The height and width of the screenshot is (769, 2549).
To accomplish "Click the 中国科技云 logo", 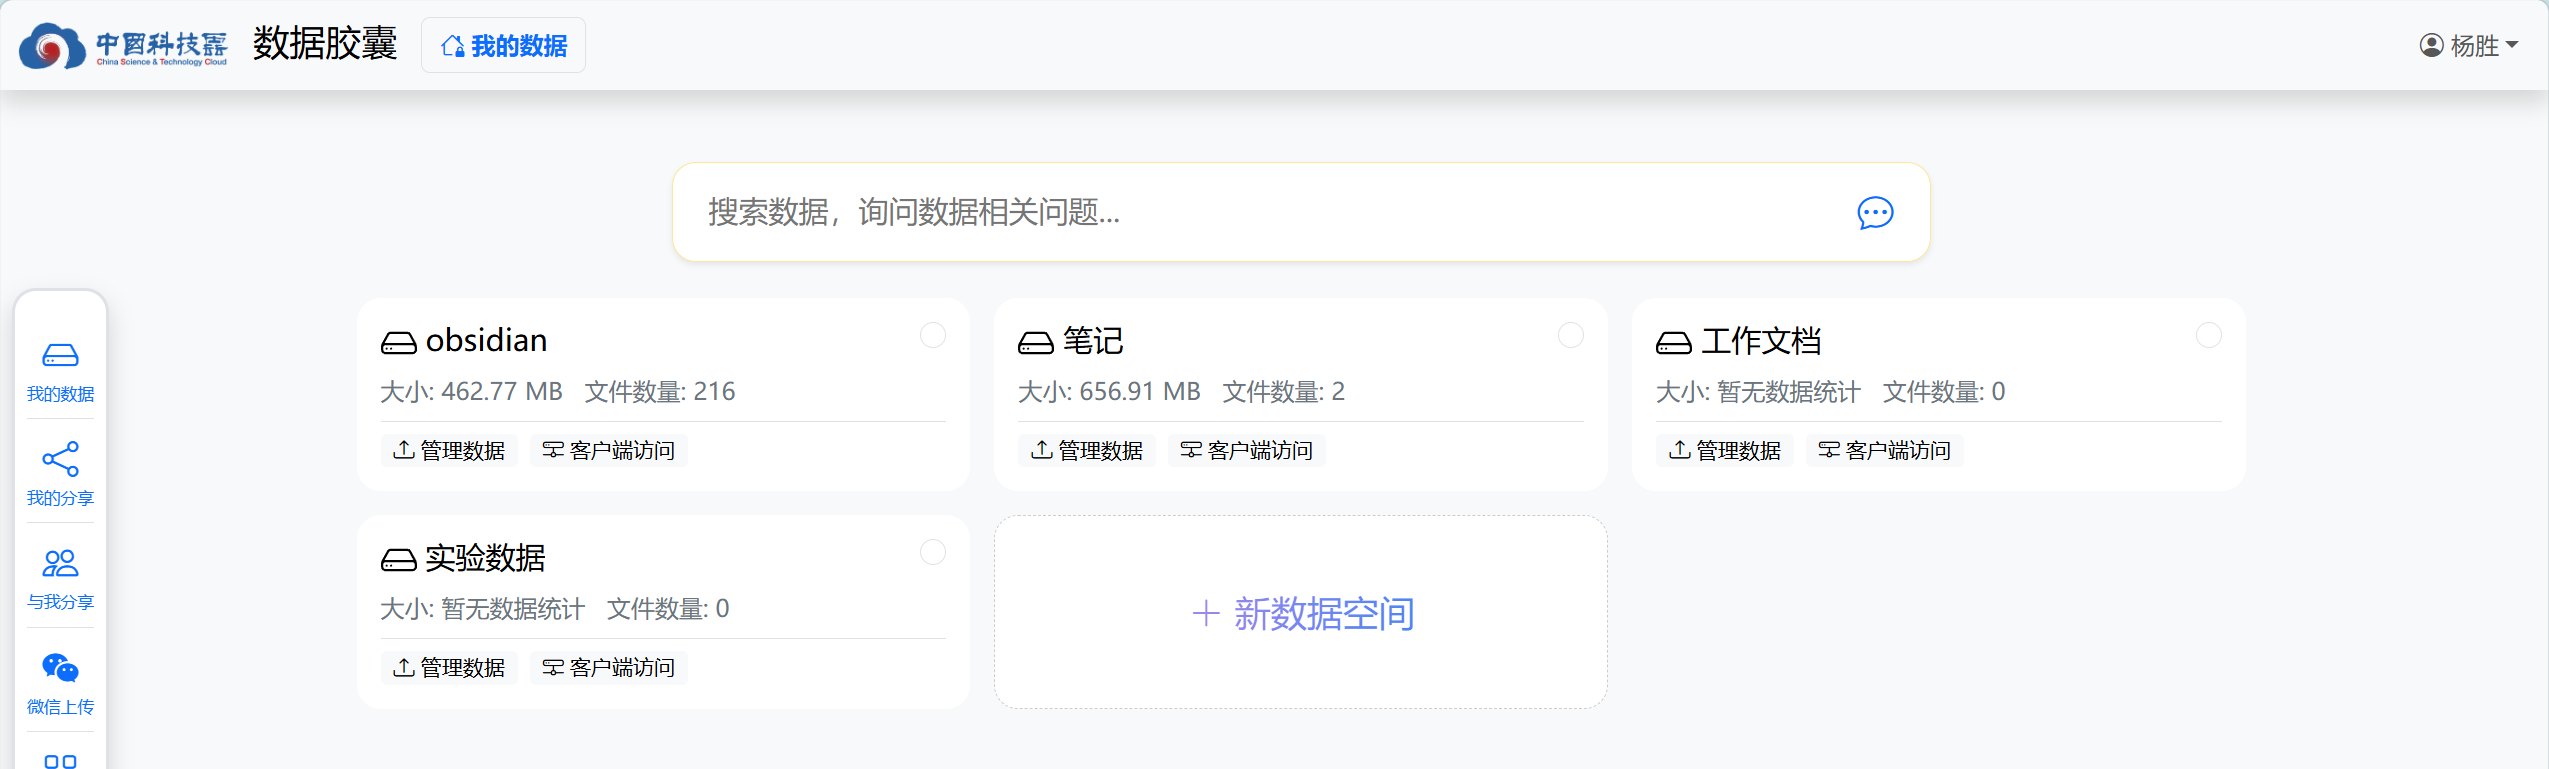I will pos(123,46).
